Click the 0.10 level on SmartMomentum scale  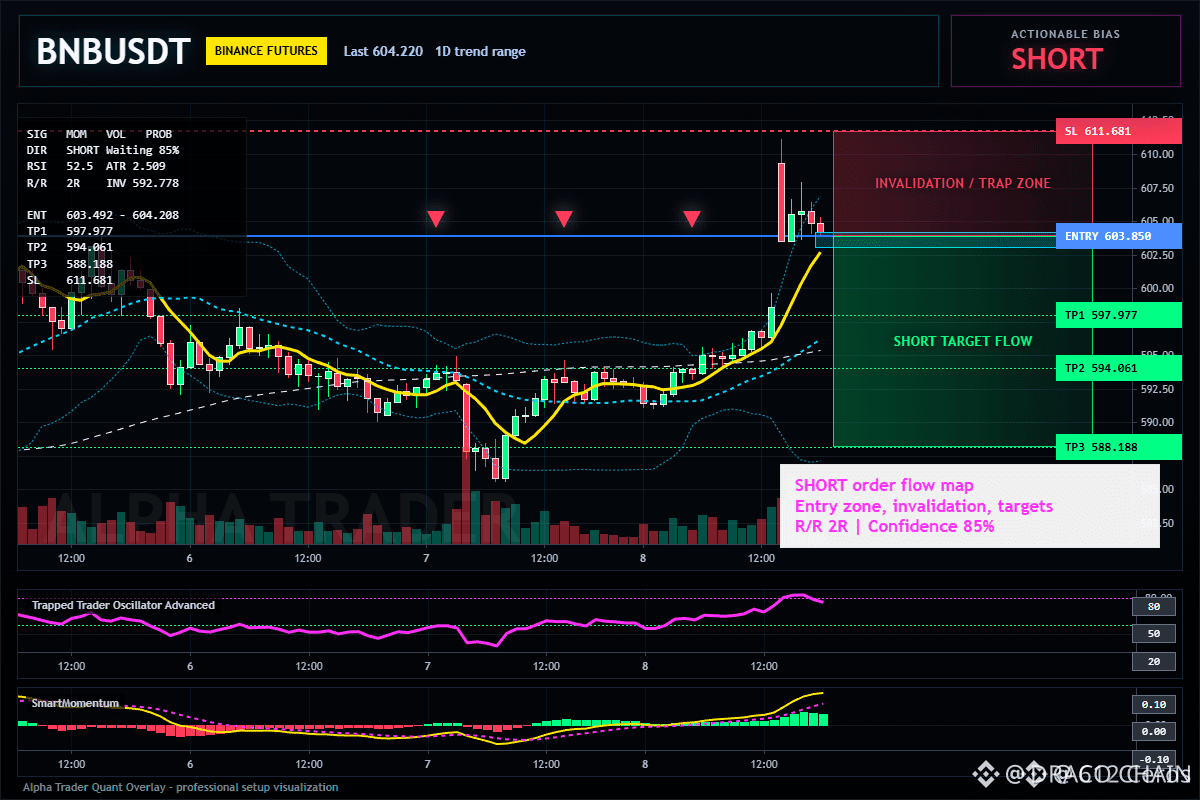click(x=1153, y=704)
